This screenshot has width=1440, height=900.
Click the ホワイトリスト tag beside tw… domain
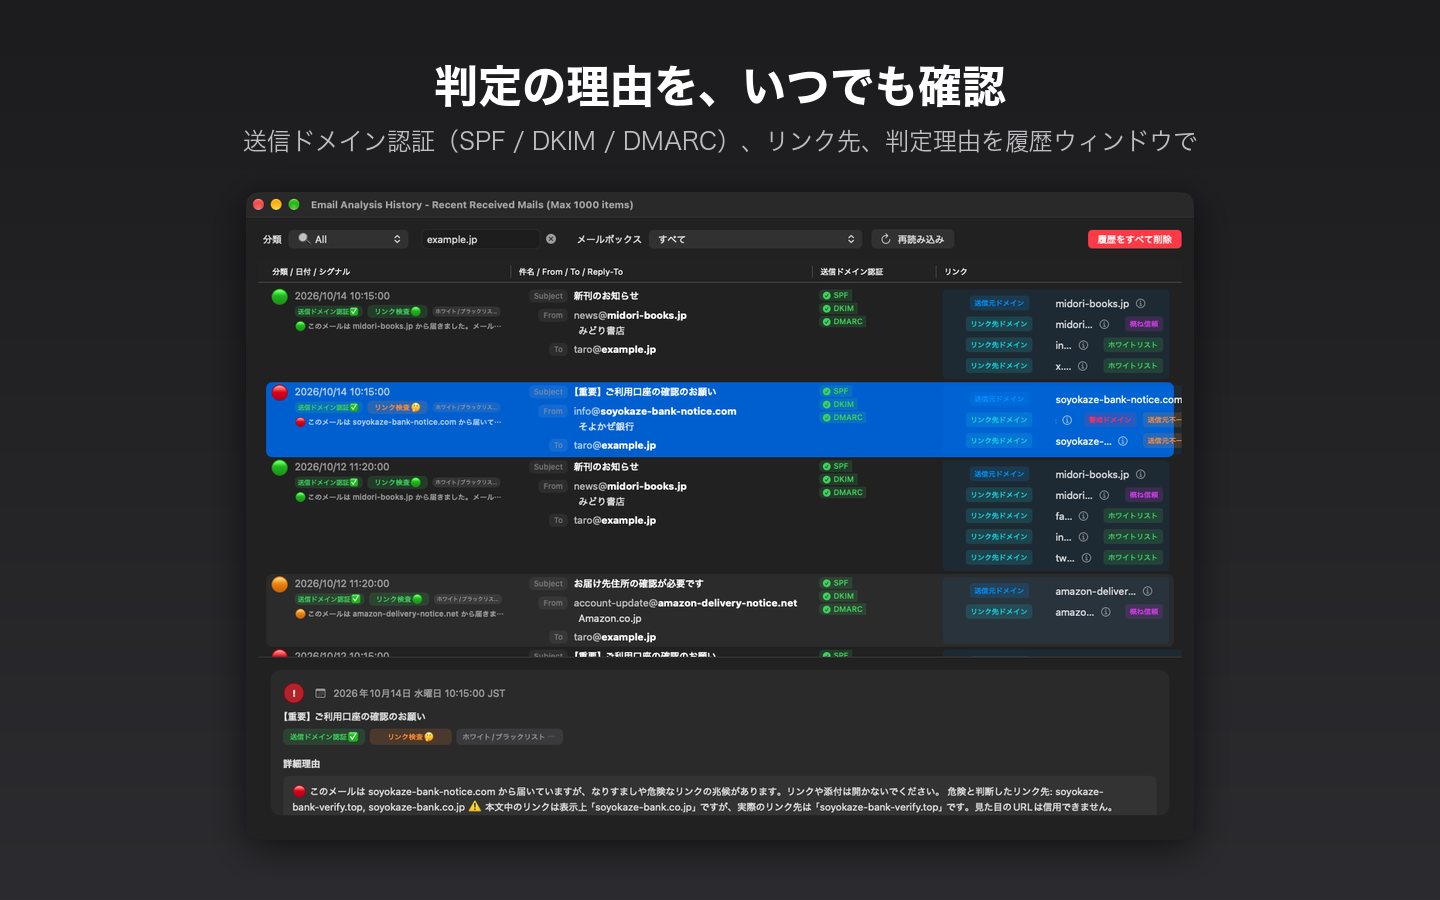[1133, 558]
